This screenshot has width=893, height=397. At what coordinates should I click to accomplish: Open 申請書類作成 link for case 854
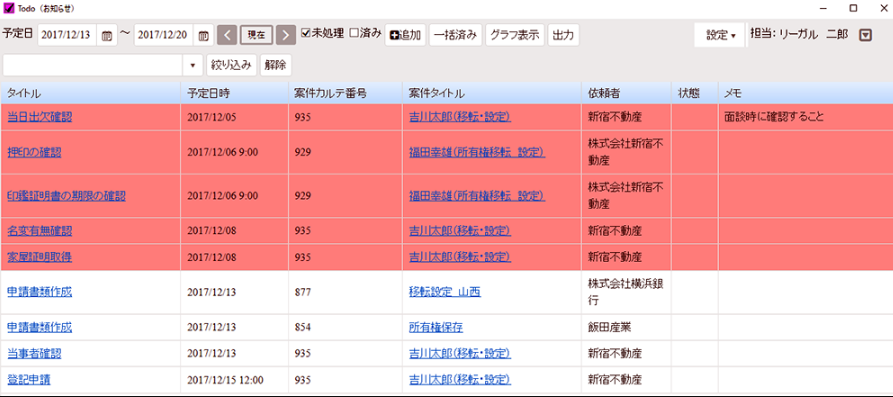click(x=40, y=328)
